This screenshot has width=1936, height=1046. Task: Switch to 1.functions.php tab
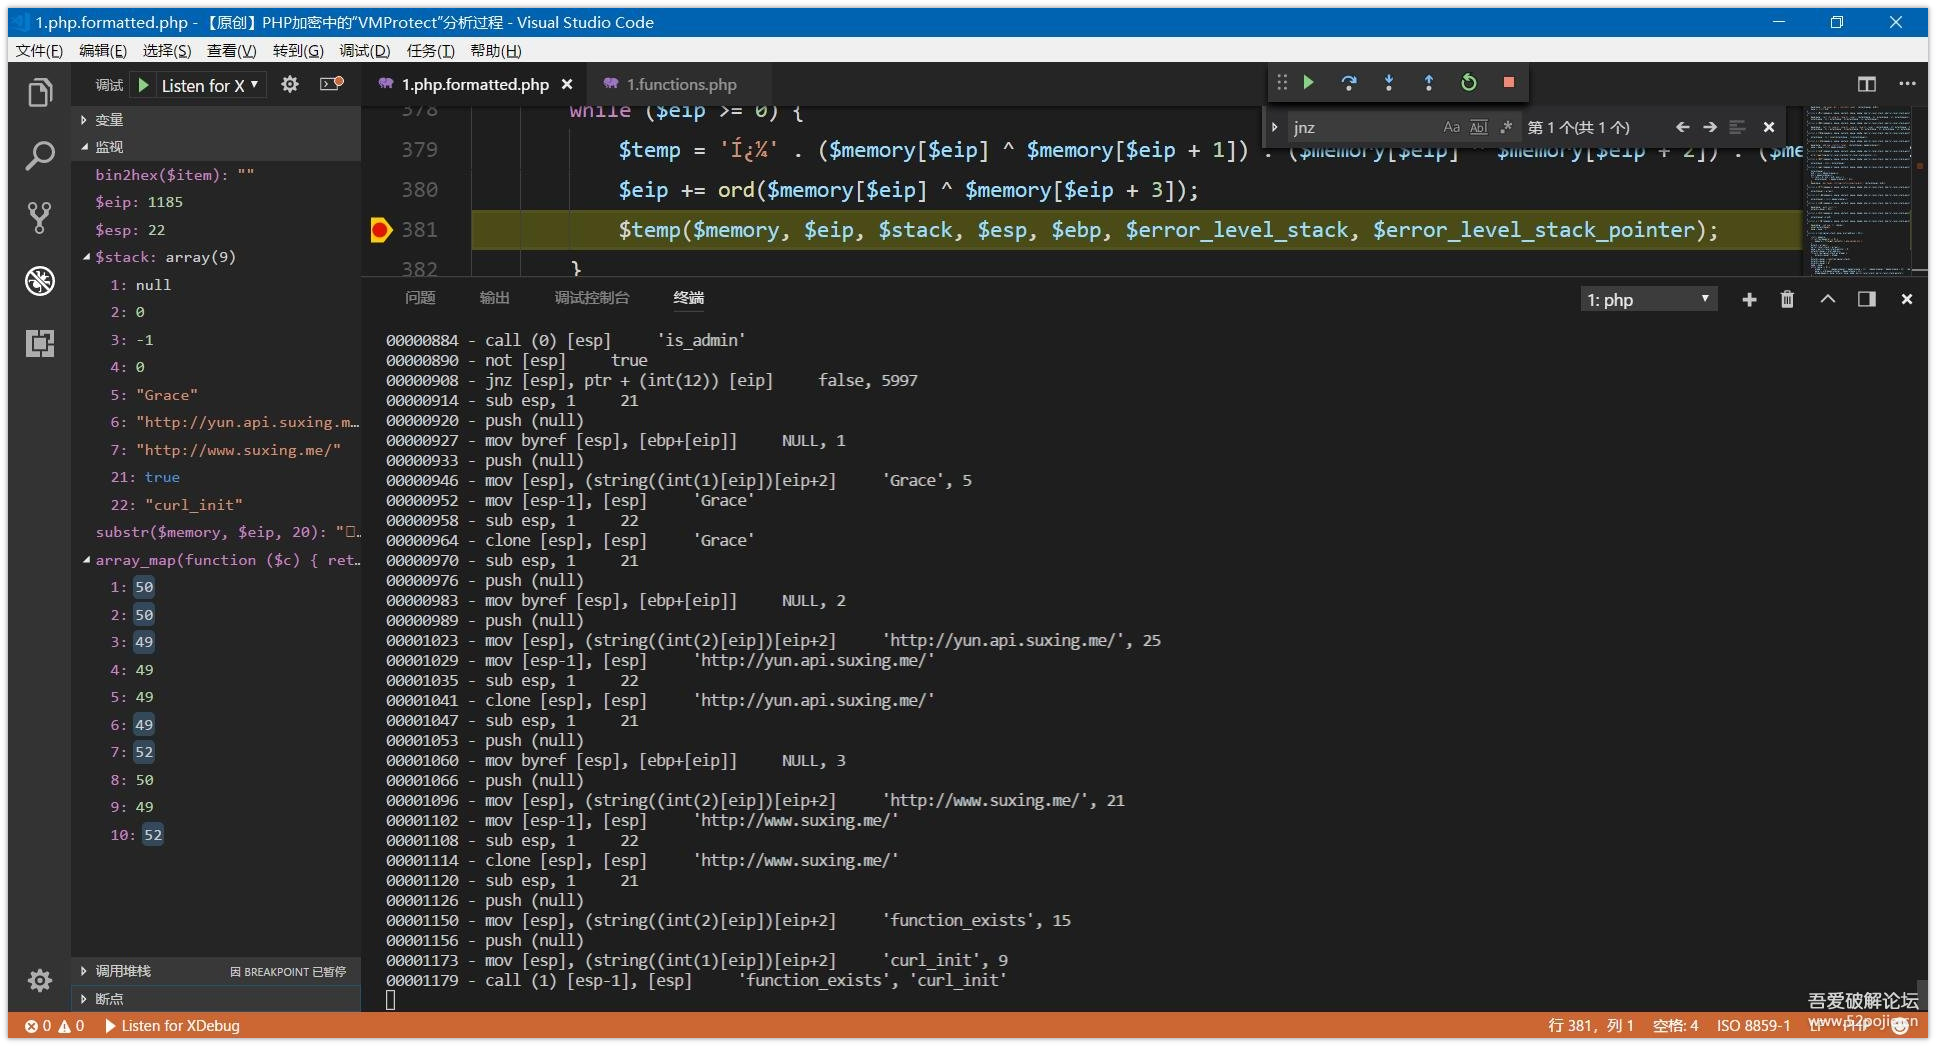click(682, 85)
